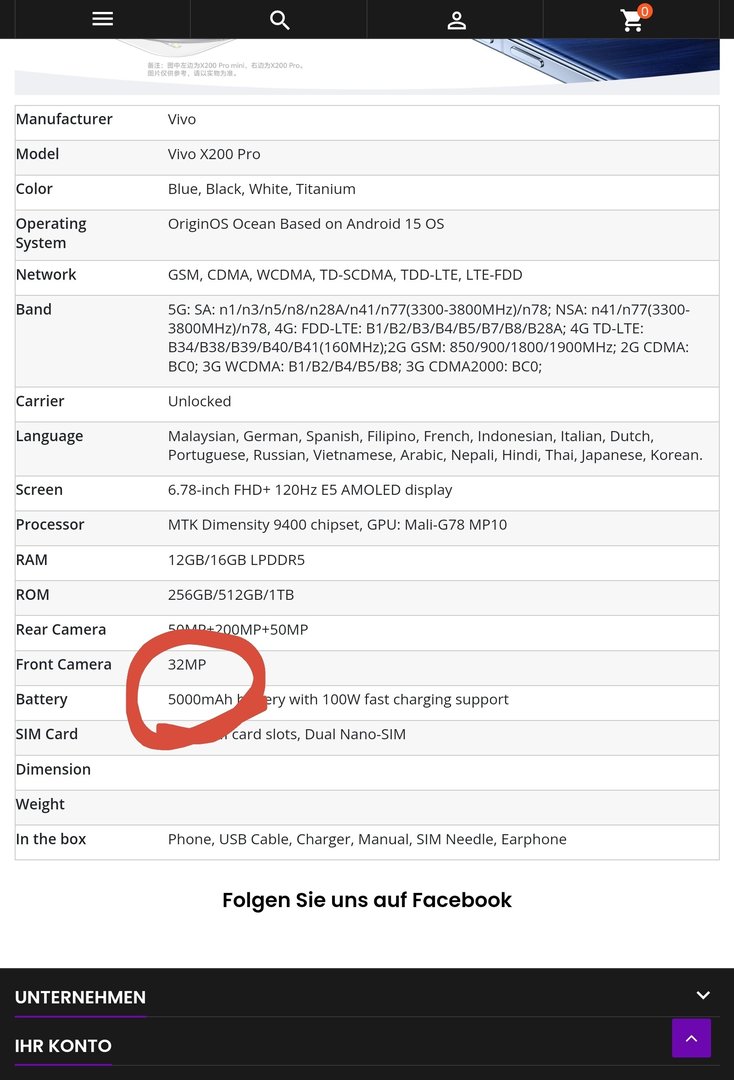734x1080 pixels.
Task: Click the purple scroll-to-top arrow button
Action: (x=691, y=1038)
